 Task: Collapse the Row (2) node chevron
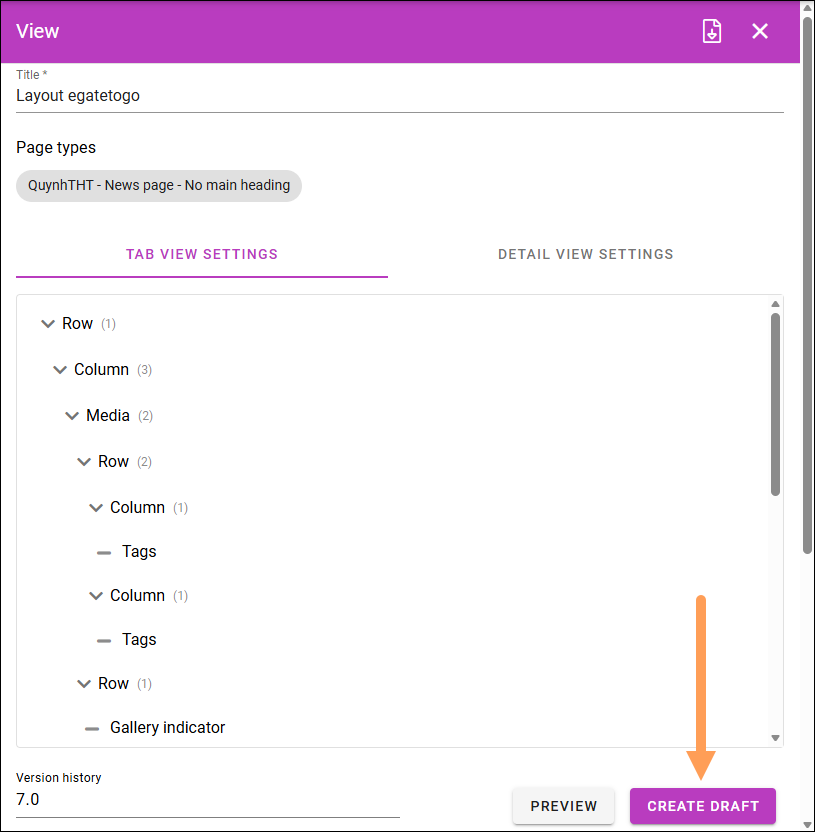84,462
